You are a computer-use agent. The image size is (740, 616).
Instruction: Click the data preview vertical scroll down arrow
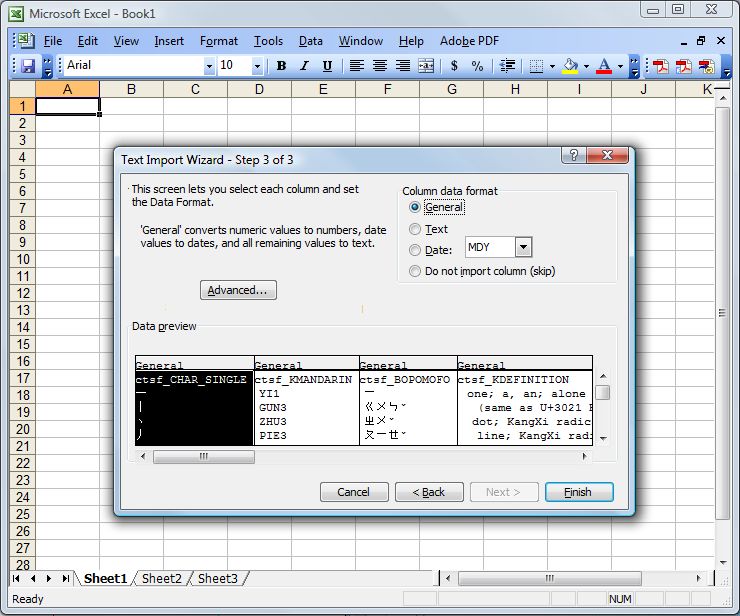[x=603, y=439]
